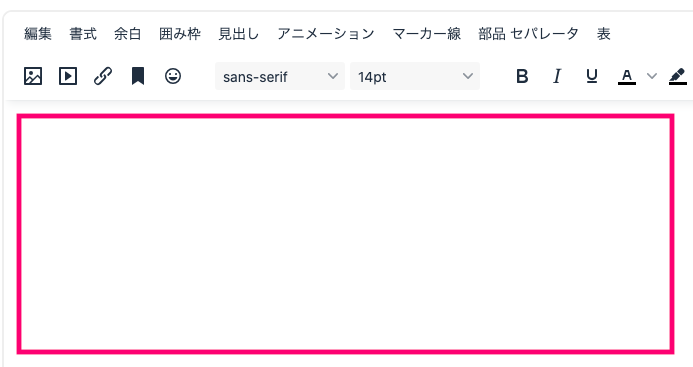Open the アニメーション menu
Viewport: 693px width, 367px height.
(x=326, y=34)
